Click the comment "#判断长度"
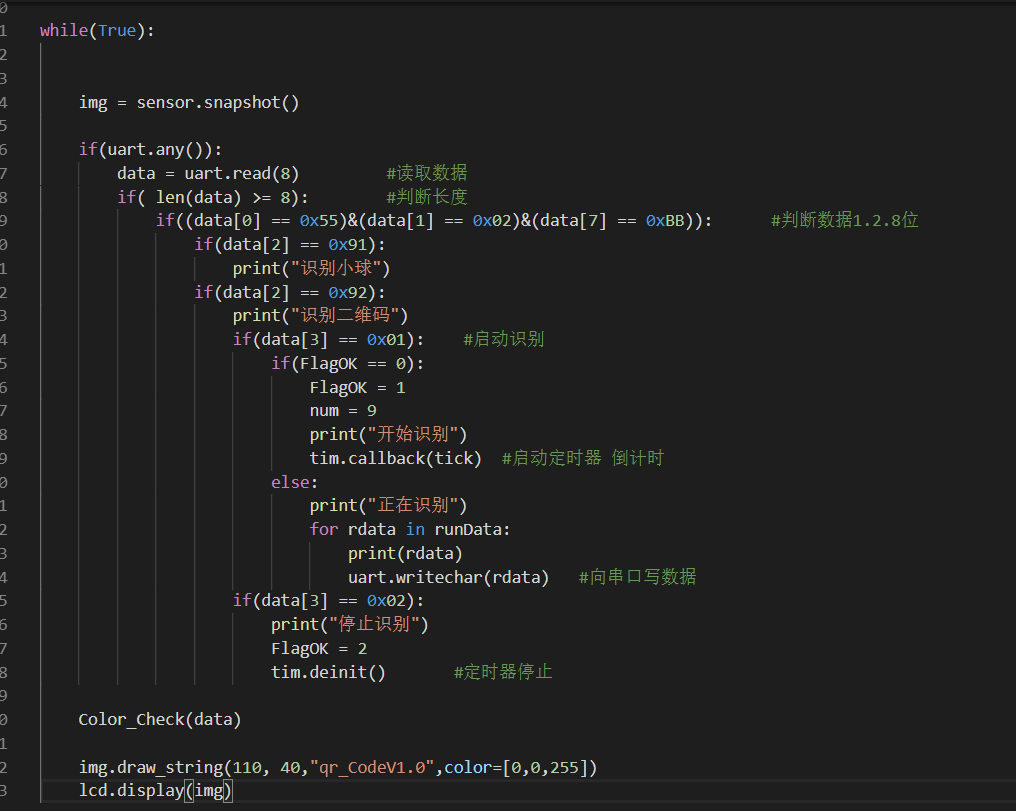 pos(426,197)
